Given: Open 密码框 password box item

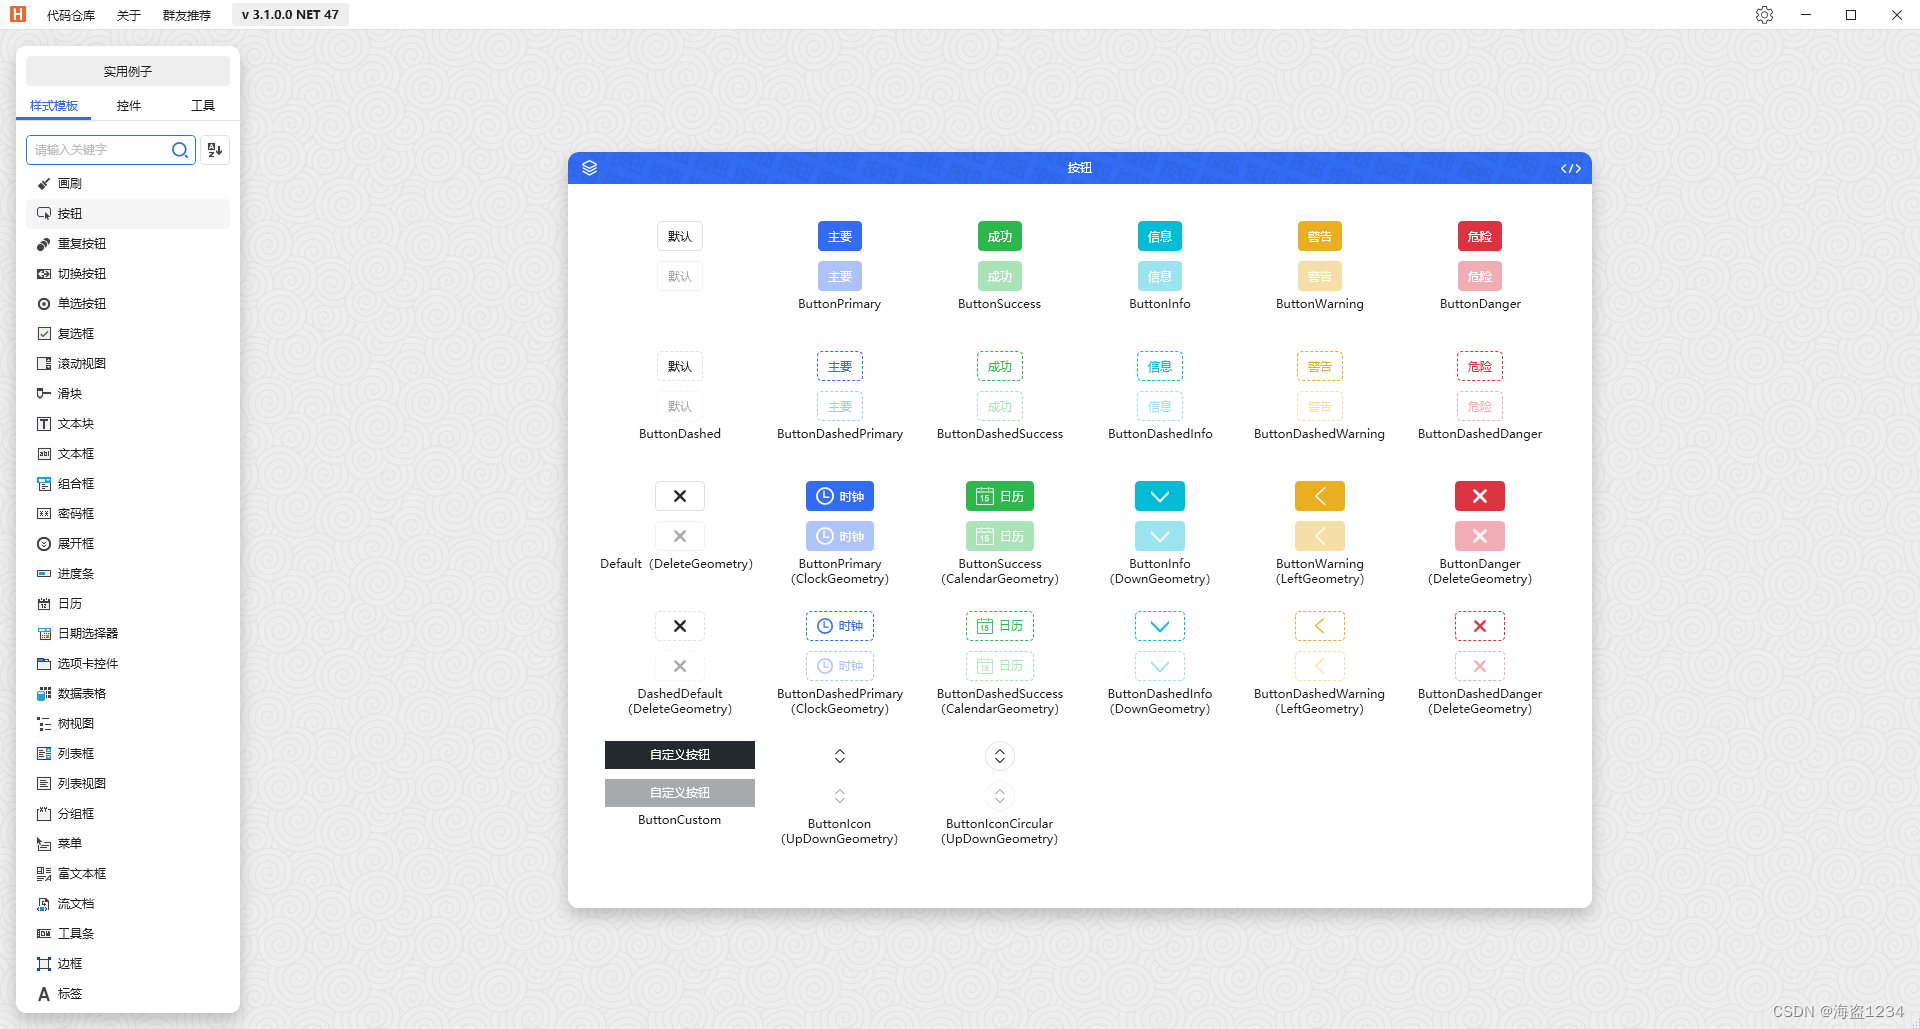Looking at the screenshot, I should click(128, 514).
